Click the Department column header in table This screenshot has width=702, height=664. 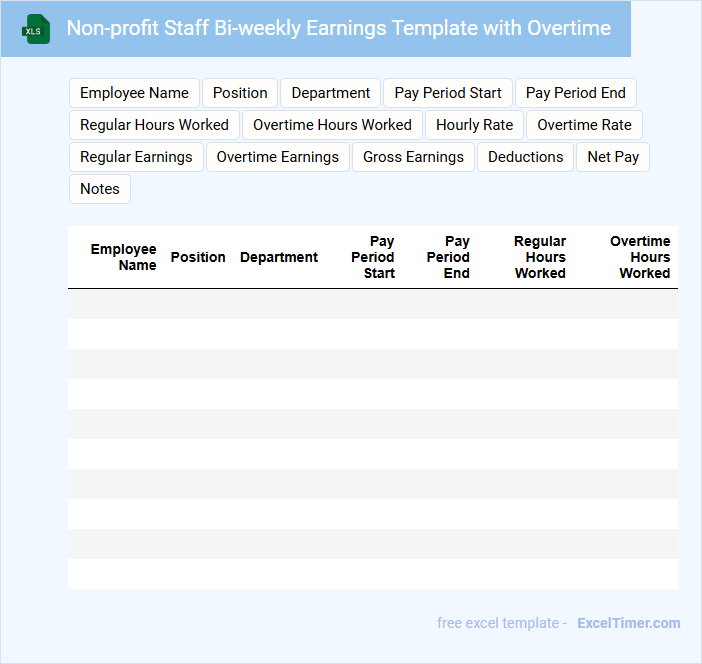tap(279, 257)
